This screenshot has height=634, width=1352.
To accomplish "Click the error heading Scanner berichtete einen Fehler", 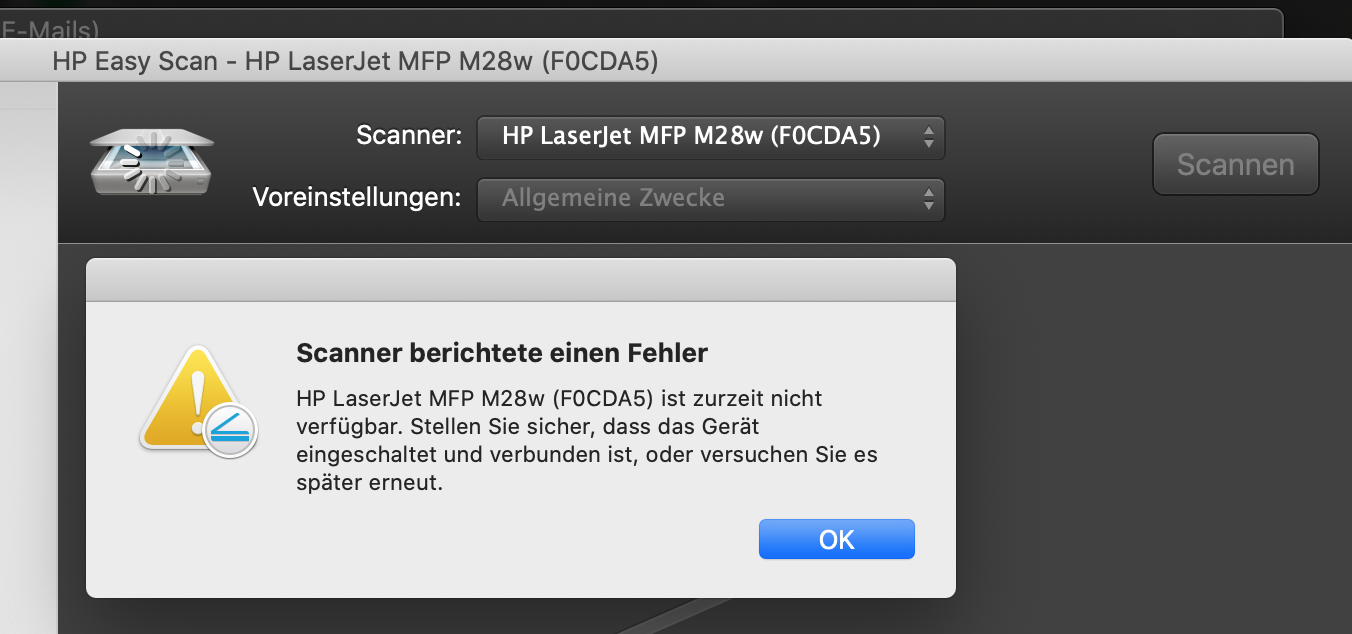I will coord(500,353).
